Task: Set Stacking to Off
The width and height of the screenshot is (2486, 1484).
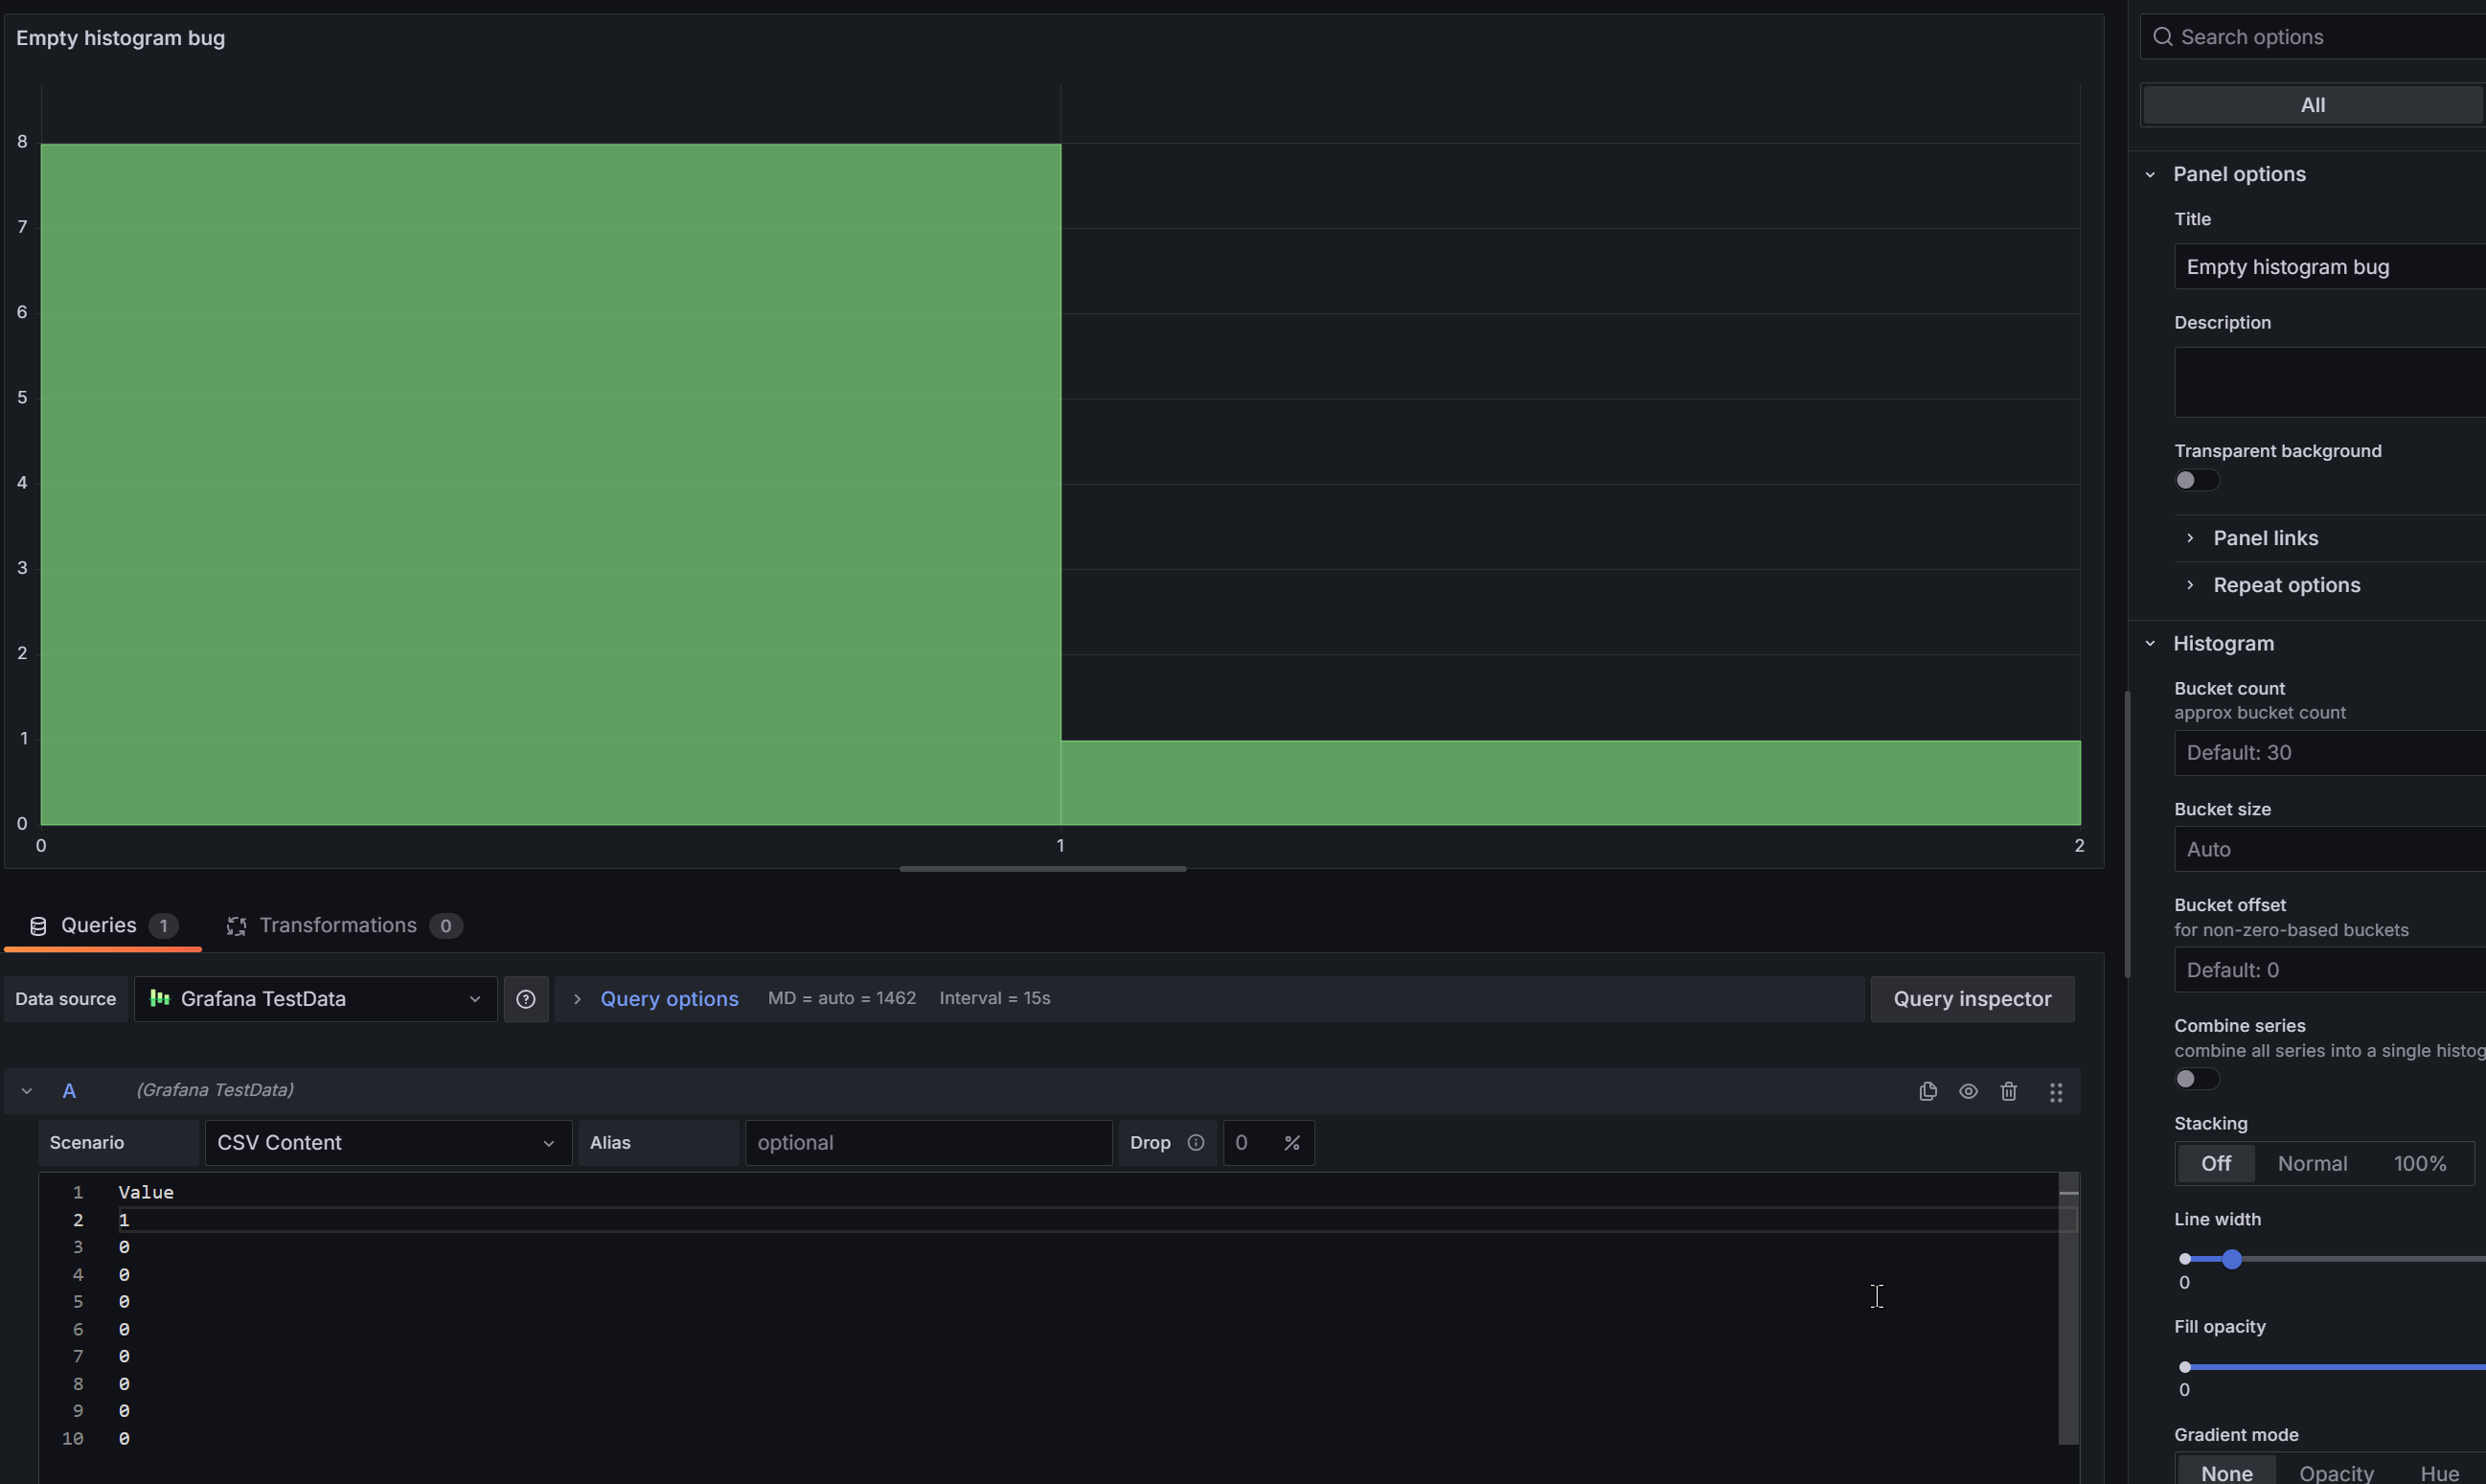Action: [x=2215, y=1163]
